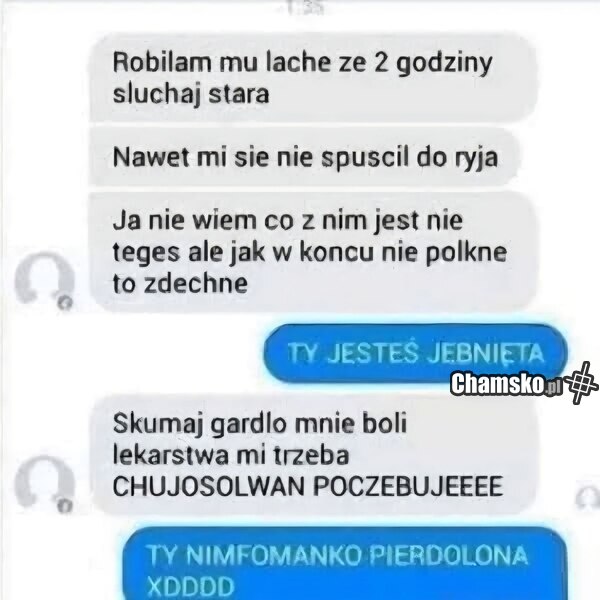This screenshot has width=600, height=600.
Task: Click the "sluchaj stara" text line
Action: point(191,94)
